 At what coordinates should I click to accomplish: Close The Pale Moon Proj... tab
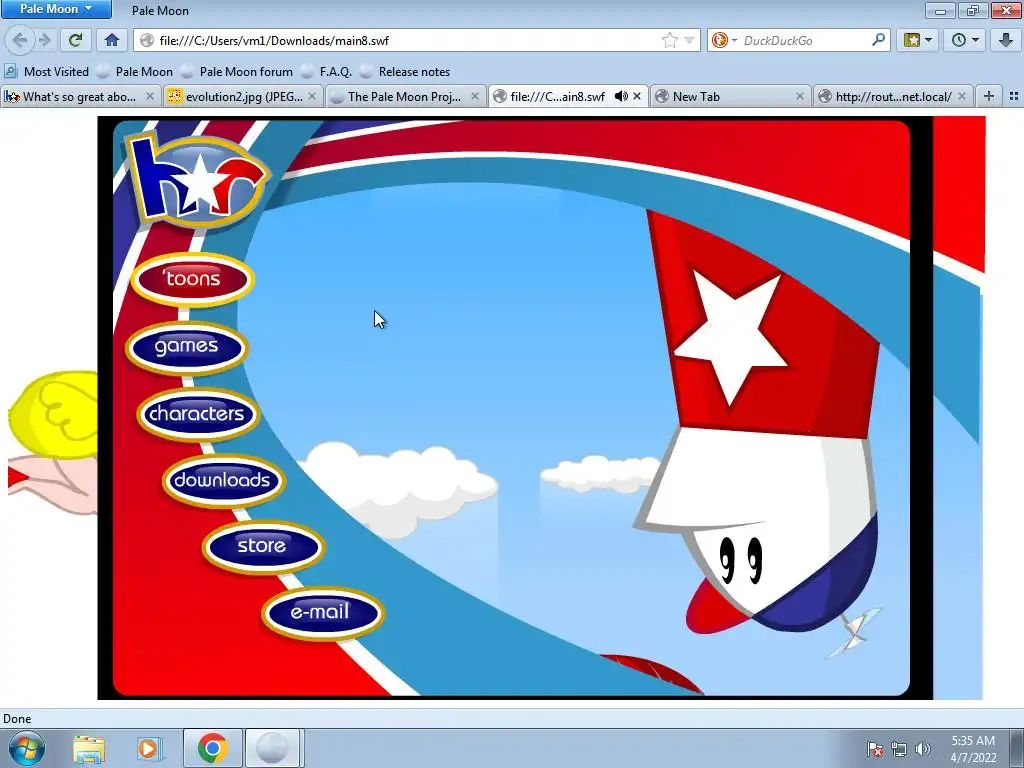475,97
